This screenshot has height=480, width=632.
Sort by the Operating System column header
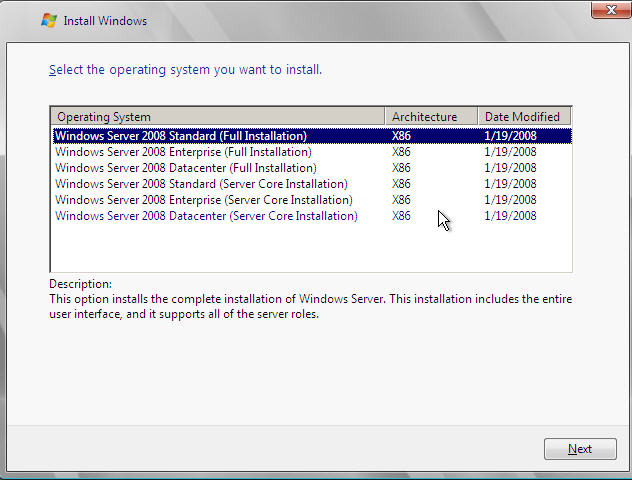(x=218, y=117)
